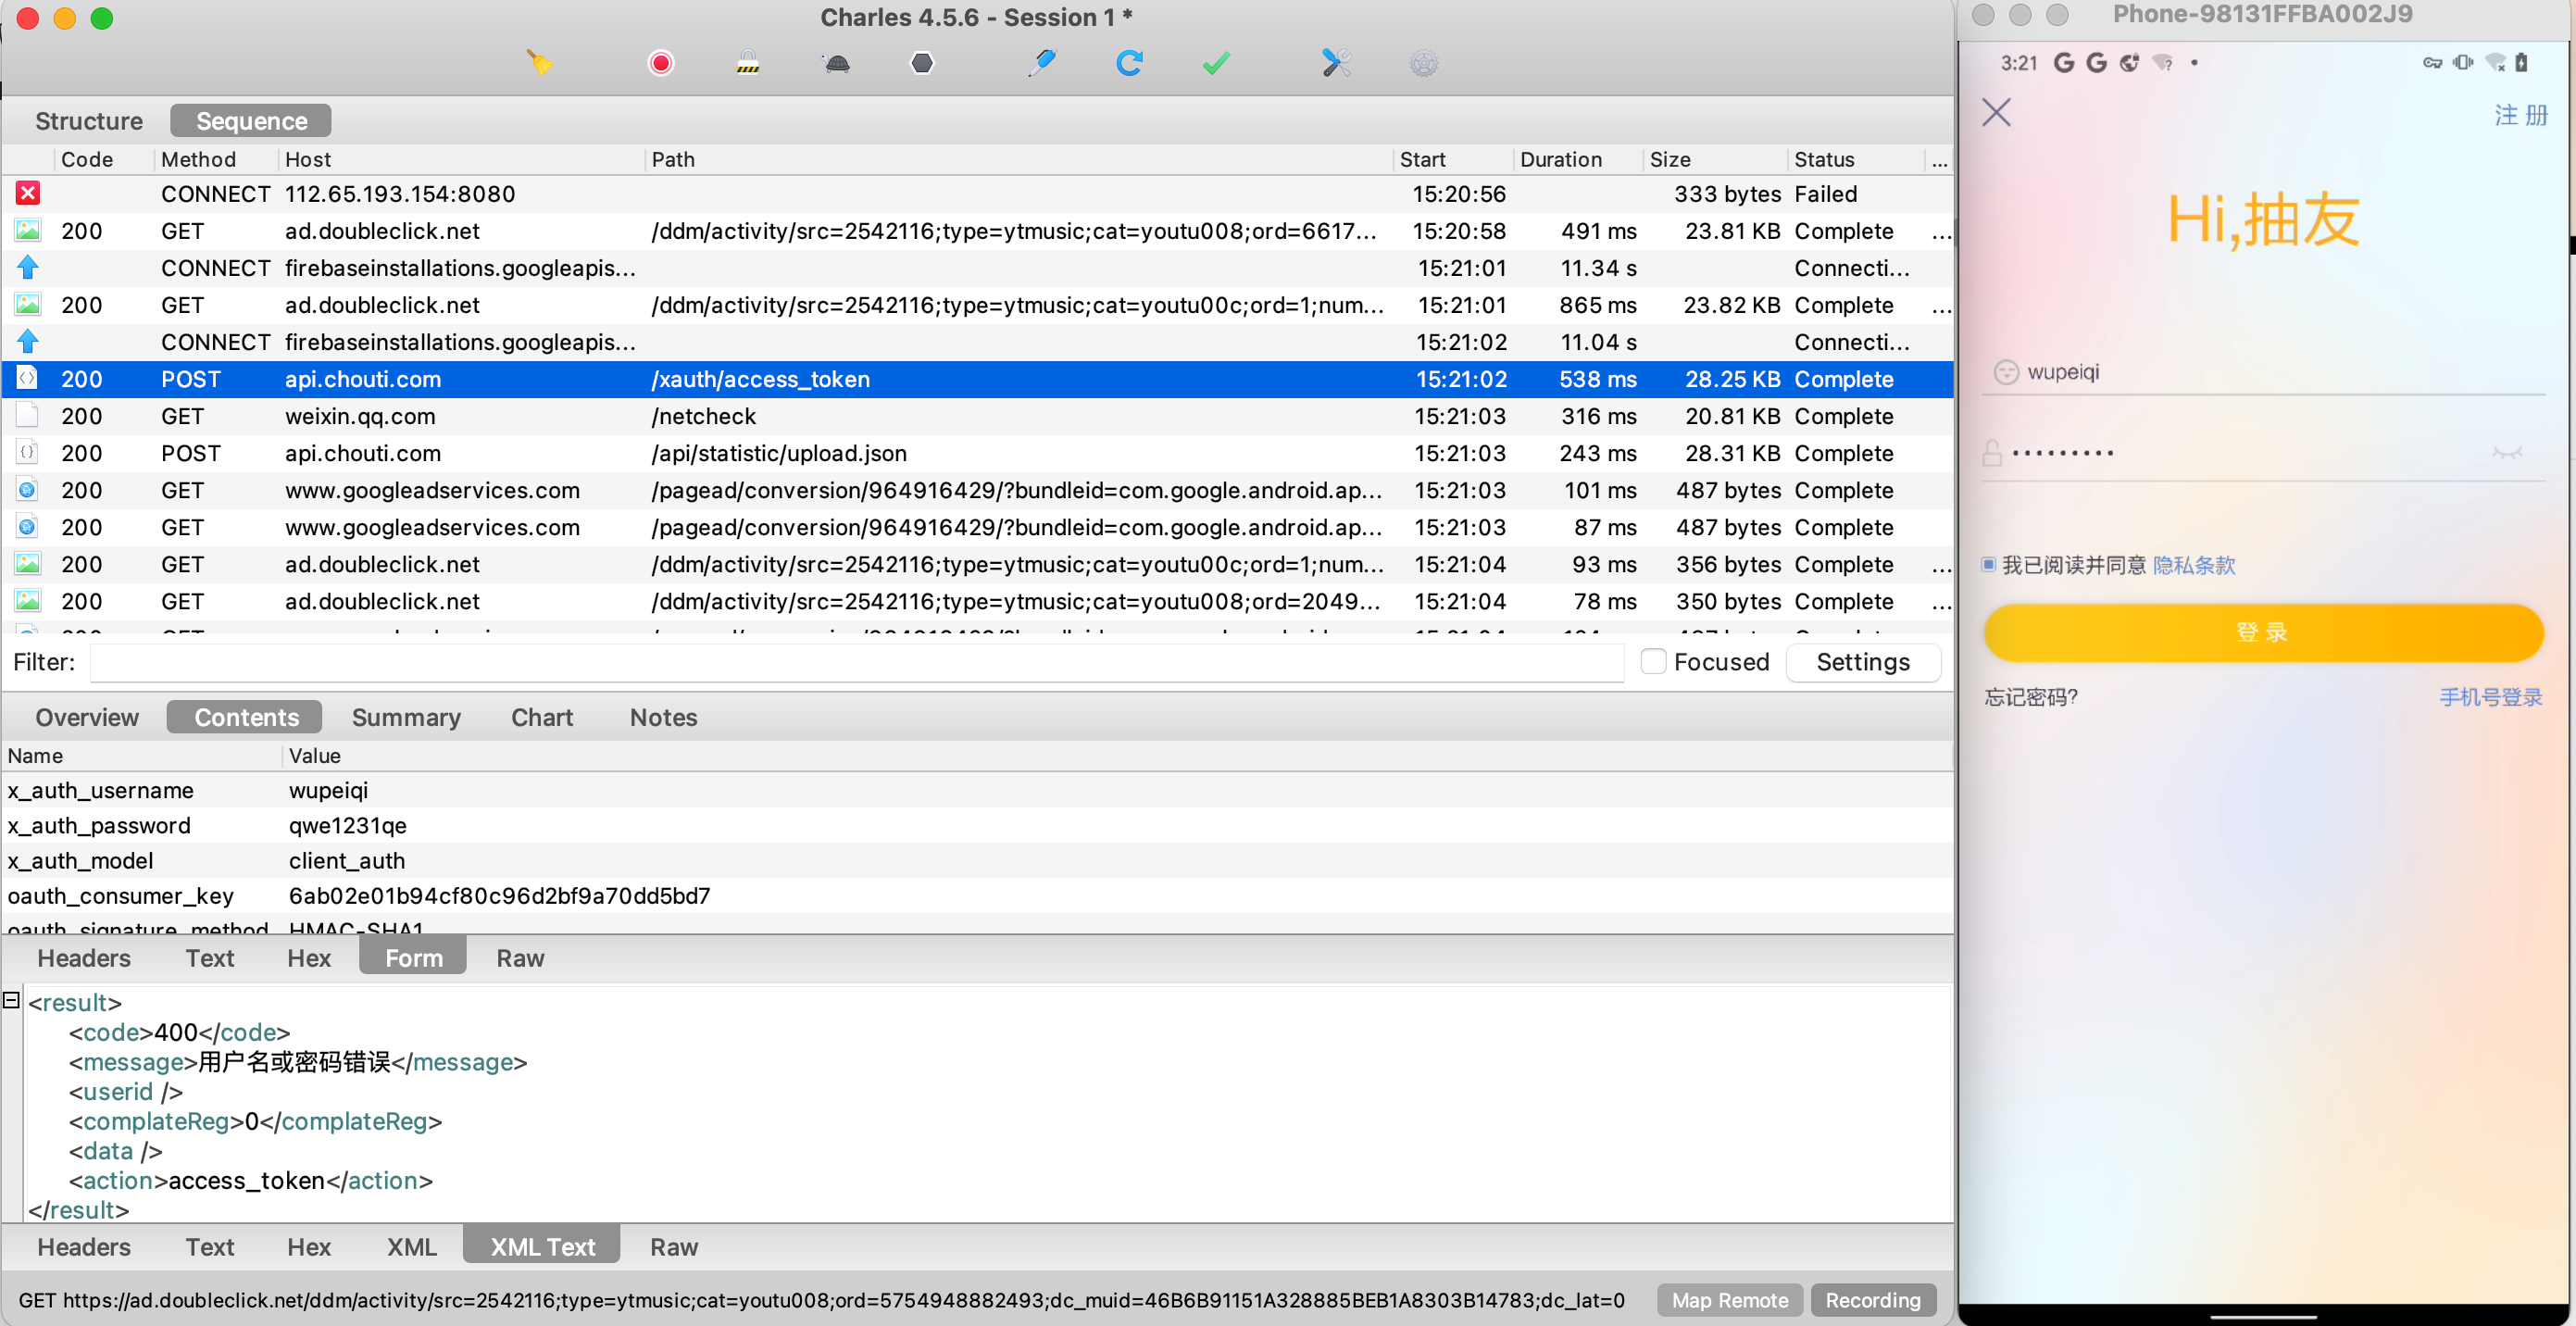Open the Notes tab

pyautogui.click(x=663, y=717)
